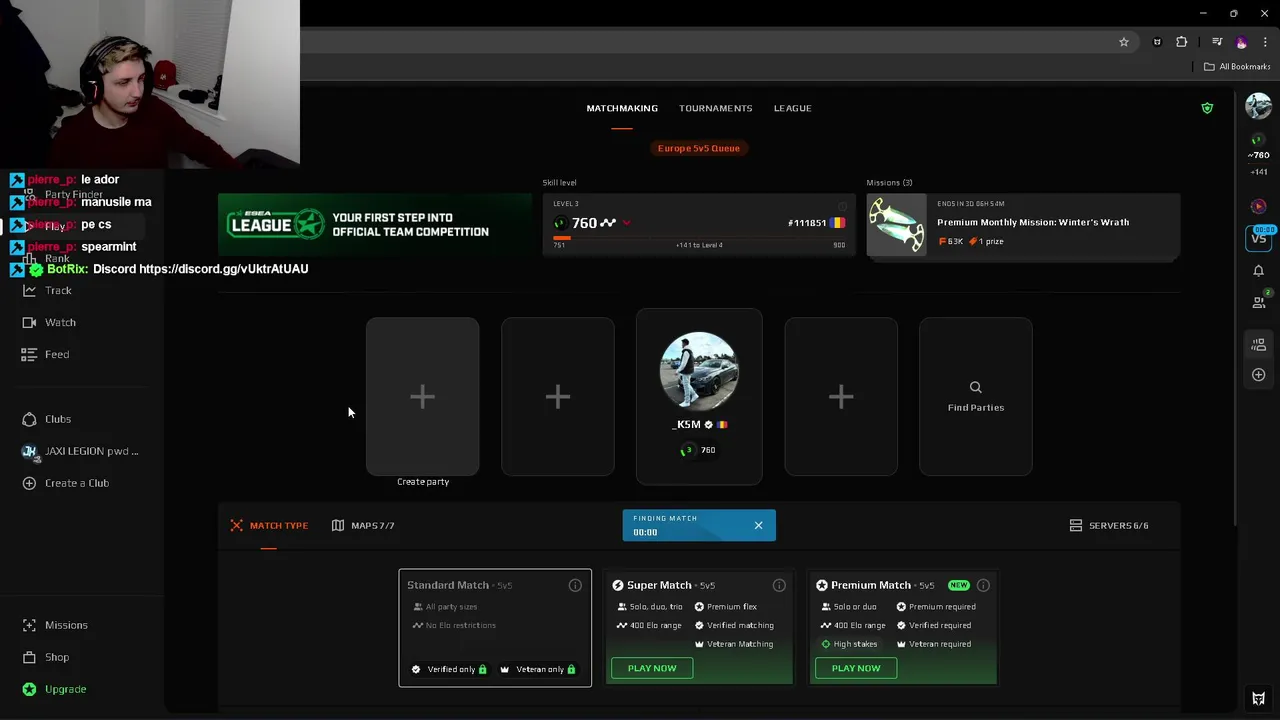The width and height of the screenshot is (1280, 720).
Task: Click the Elo progress bar
Action: 699,238
